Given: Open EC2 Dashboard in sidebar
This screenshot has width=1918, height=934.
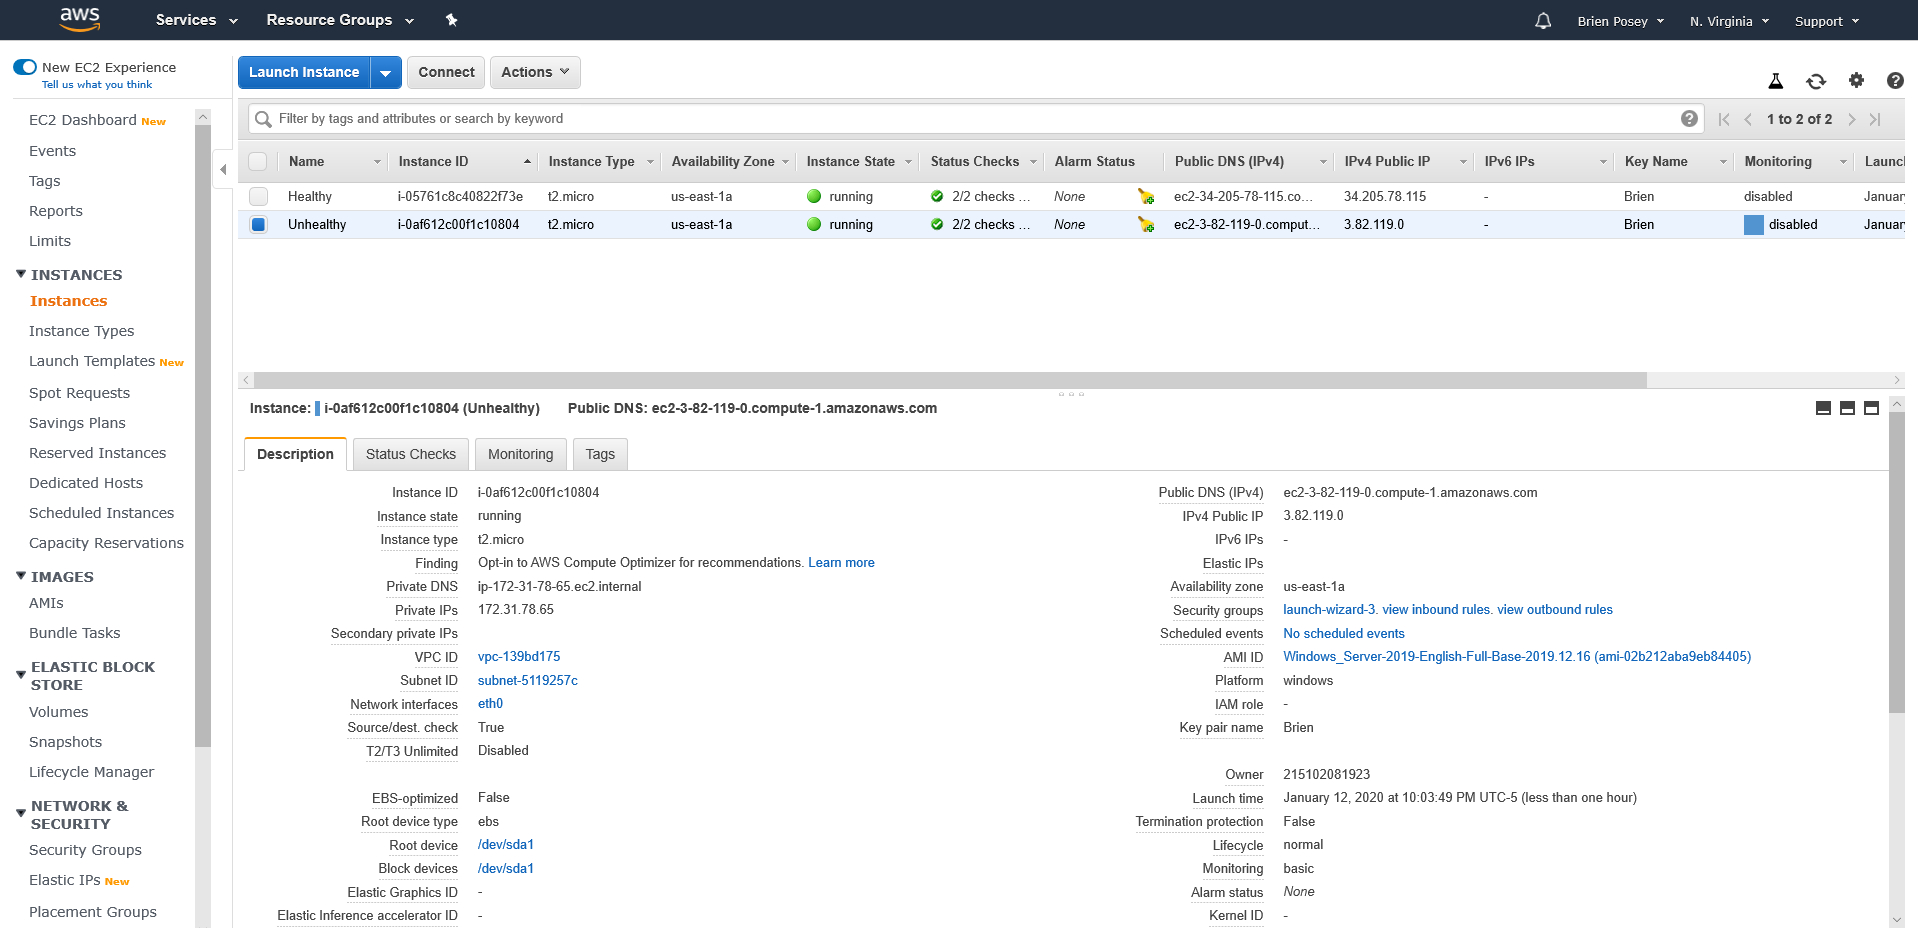Looking at the screenshot, I should point(83,120).
